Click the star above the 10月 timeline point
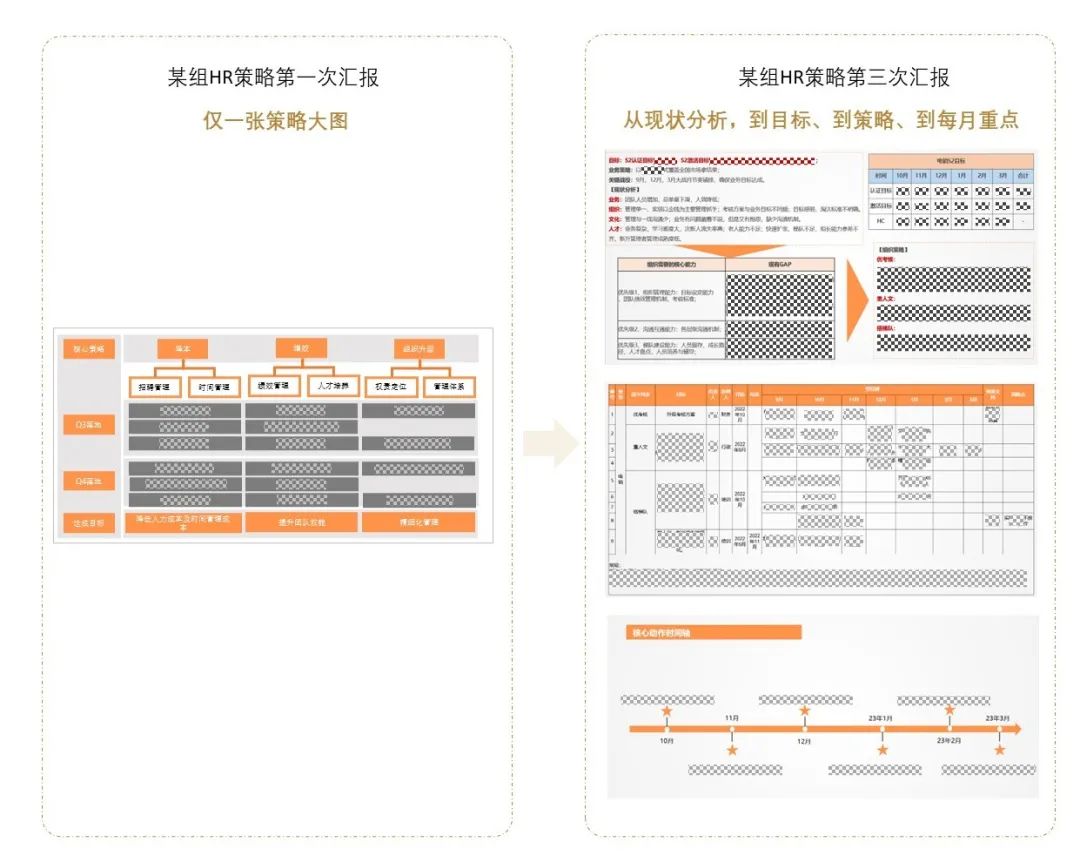Screen dimensions: 1080x862 click(667, 710)
